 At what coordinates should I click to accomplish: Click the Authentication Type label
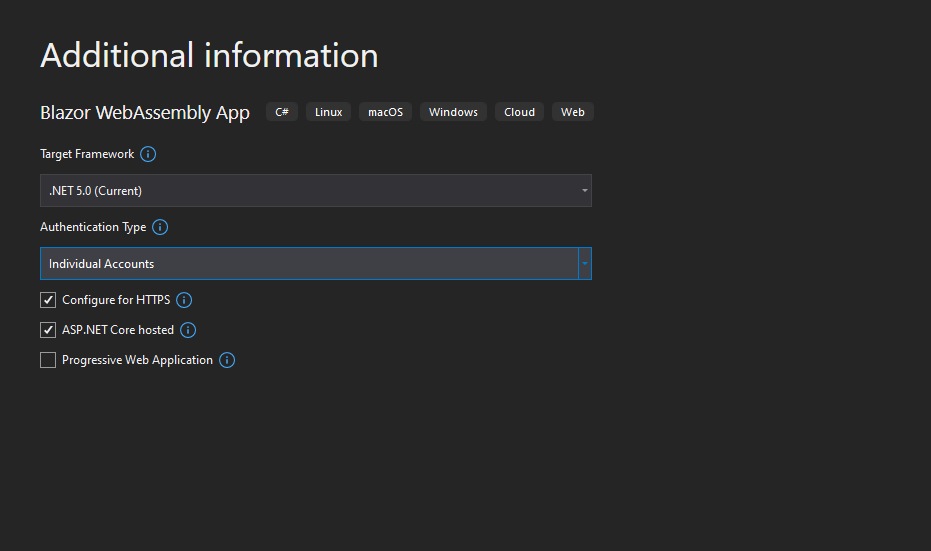pos(93,227)
